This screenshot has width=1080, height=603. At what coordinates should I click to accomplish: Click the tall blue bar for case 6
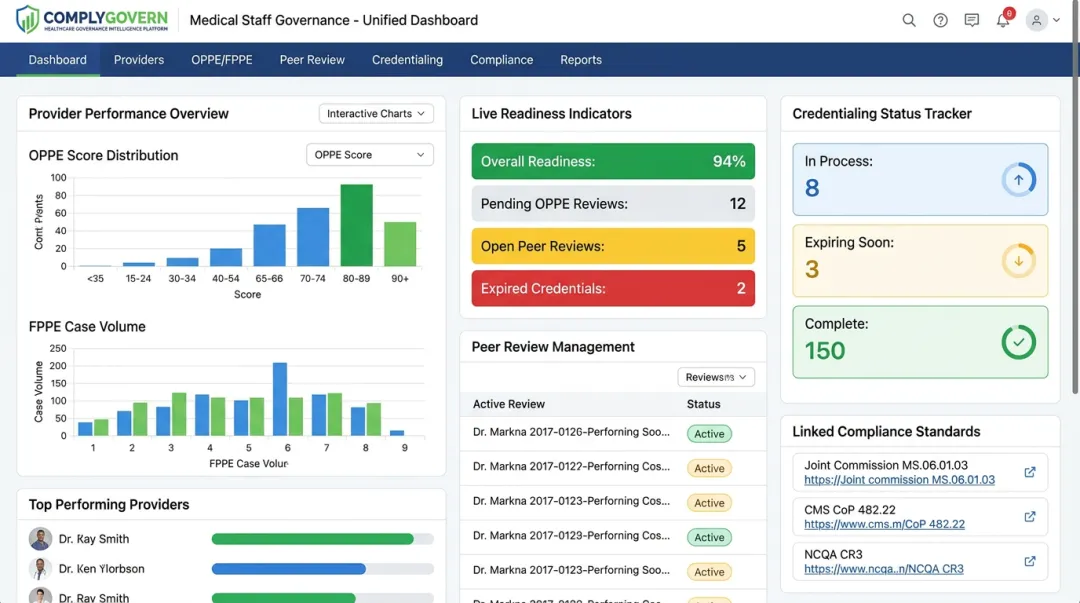tap(280, 399)
